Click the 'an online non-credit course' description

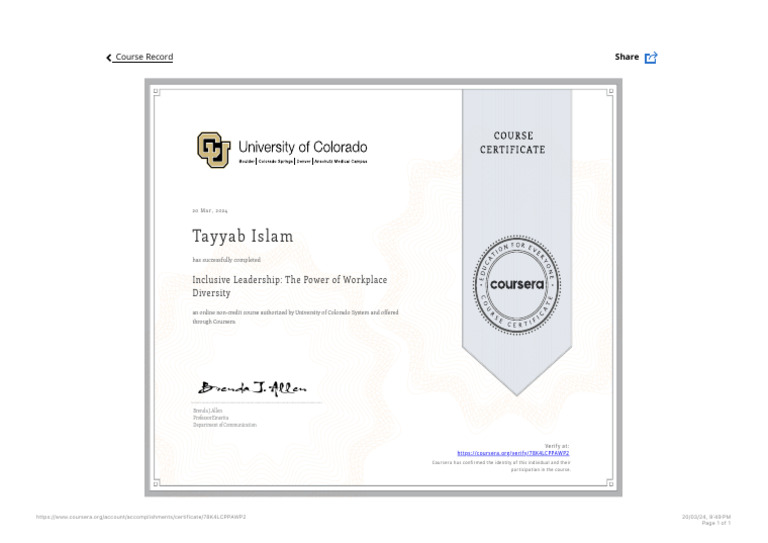(x=295, y=317)
